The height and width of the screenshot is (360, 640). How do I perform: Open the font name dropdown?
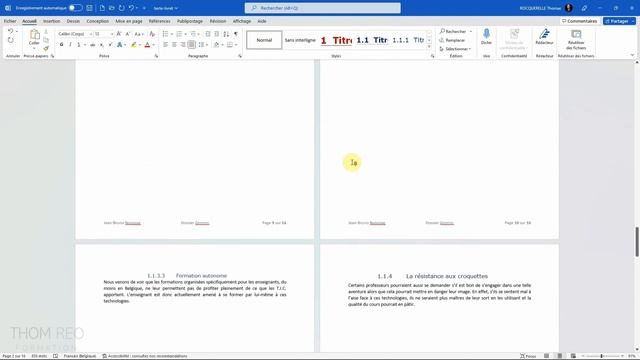[91, 34]
